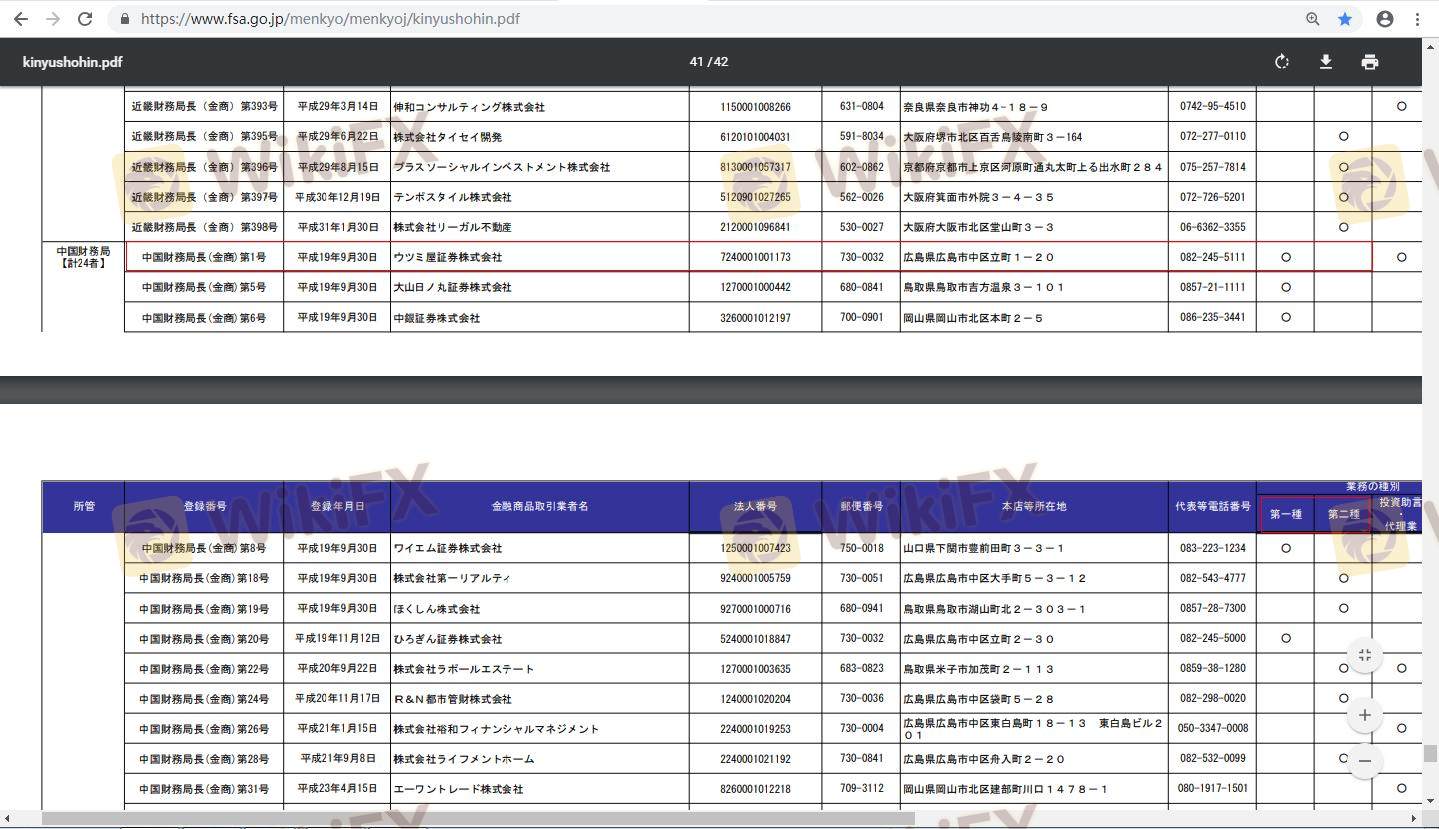Open the user profile avatar menu
1439x829 pixels.
tap(1385, 19)
